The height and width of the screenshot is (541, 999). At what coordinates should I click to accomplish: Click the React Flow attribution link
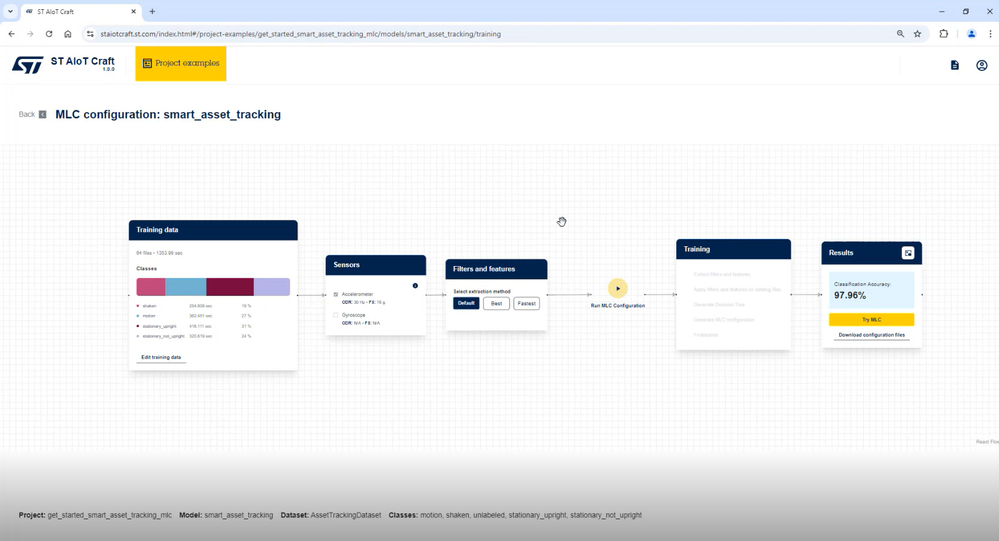(988, 442)
